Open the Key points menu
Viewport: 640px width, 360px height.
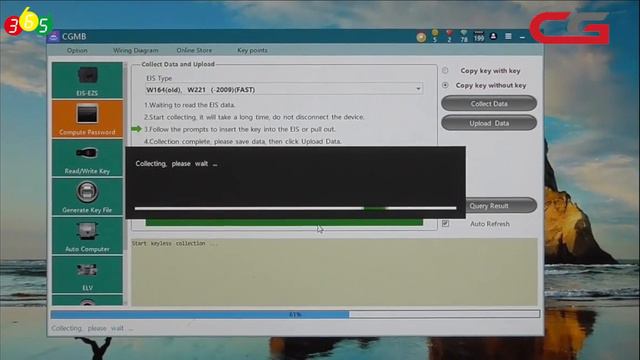click(252, 50)
